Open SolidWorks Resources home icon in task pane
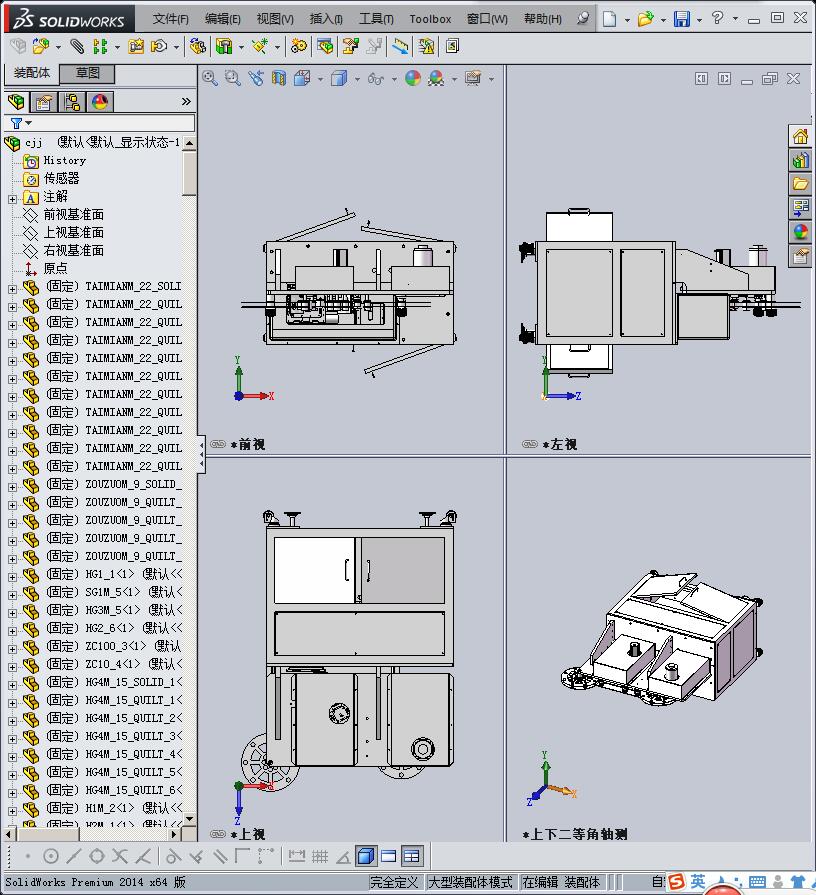 pos(800,136)
